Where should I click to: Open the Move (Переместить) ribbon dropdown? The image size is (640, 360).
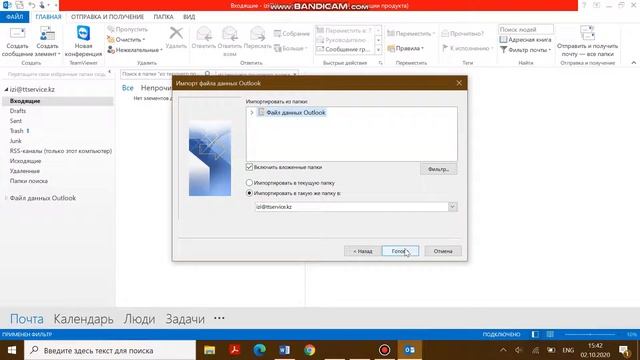pyautogui.click(x=411, y=33)
